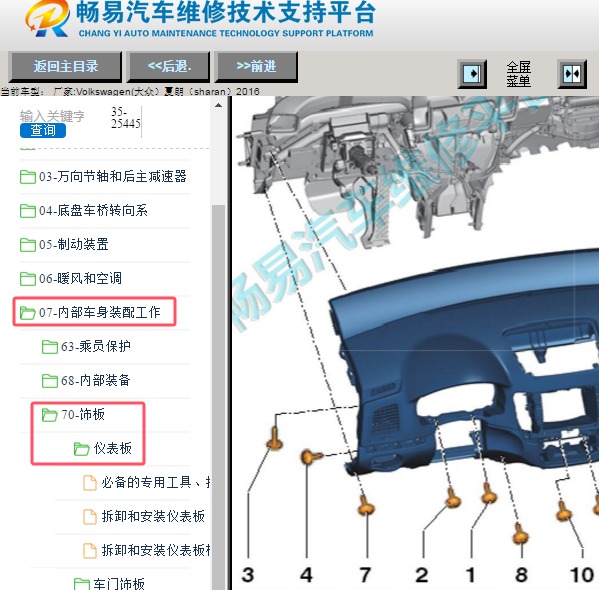This screenshot has width=599, height=590.
Task: Click folder icon of 63-乘员保护
Action: point(50,347)
